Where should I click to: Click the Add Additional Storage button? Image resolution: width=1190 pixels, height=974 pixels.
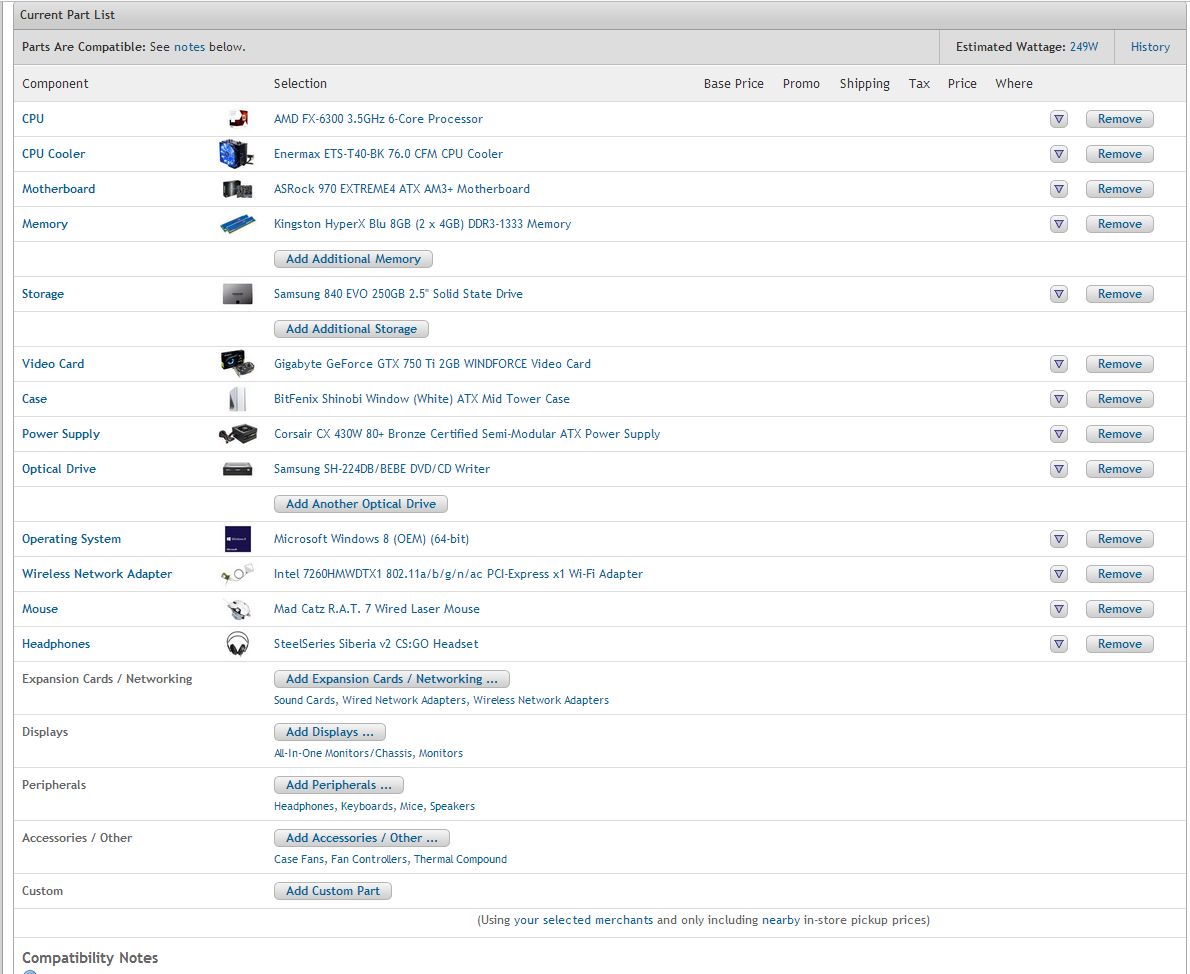[x=351, y=329]
